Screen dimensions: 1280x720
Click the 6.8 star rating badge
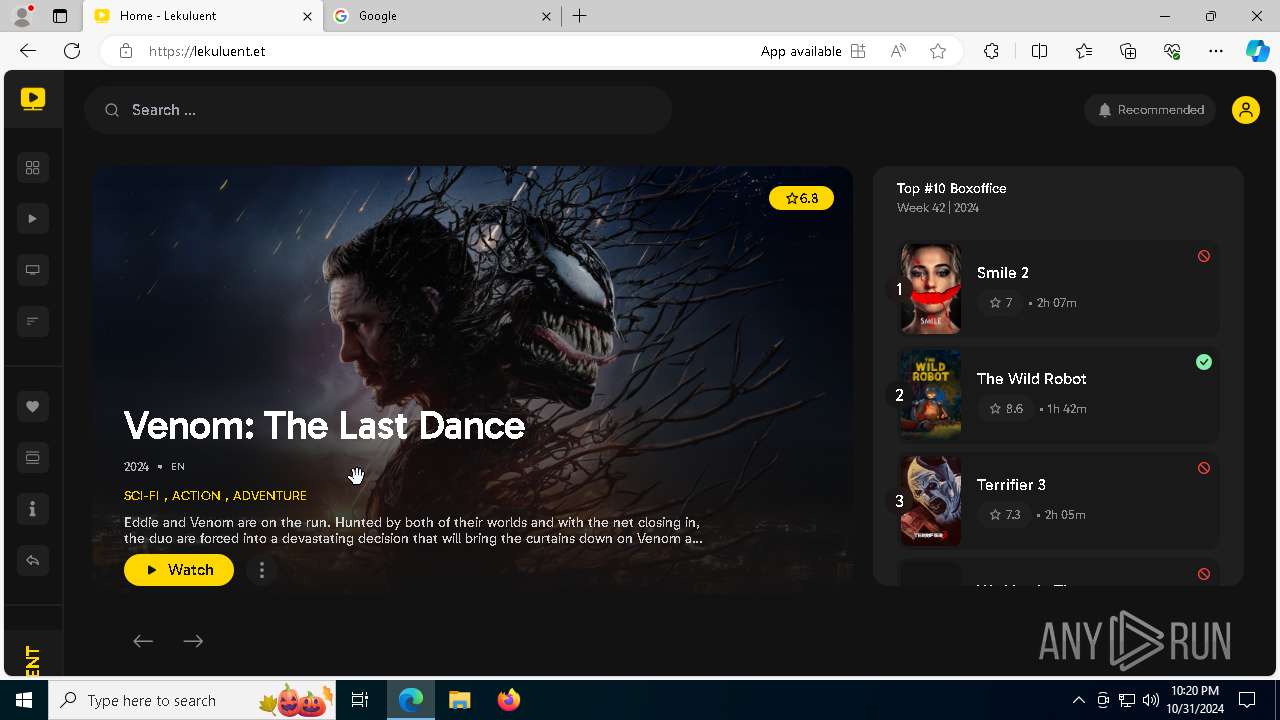click(801, 198)
